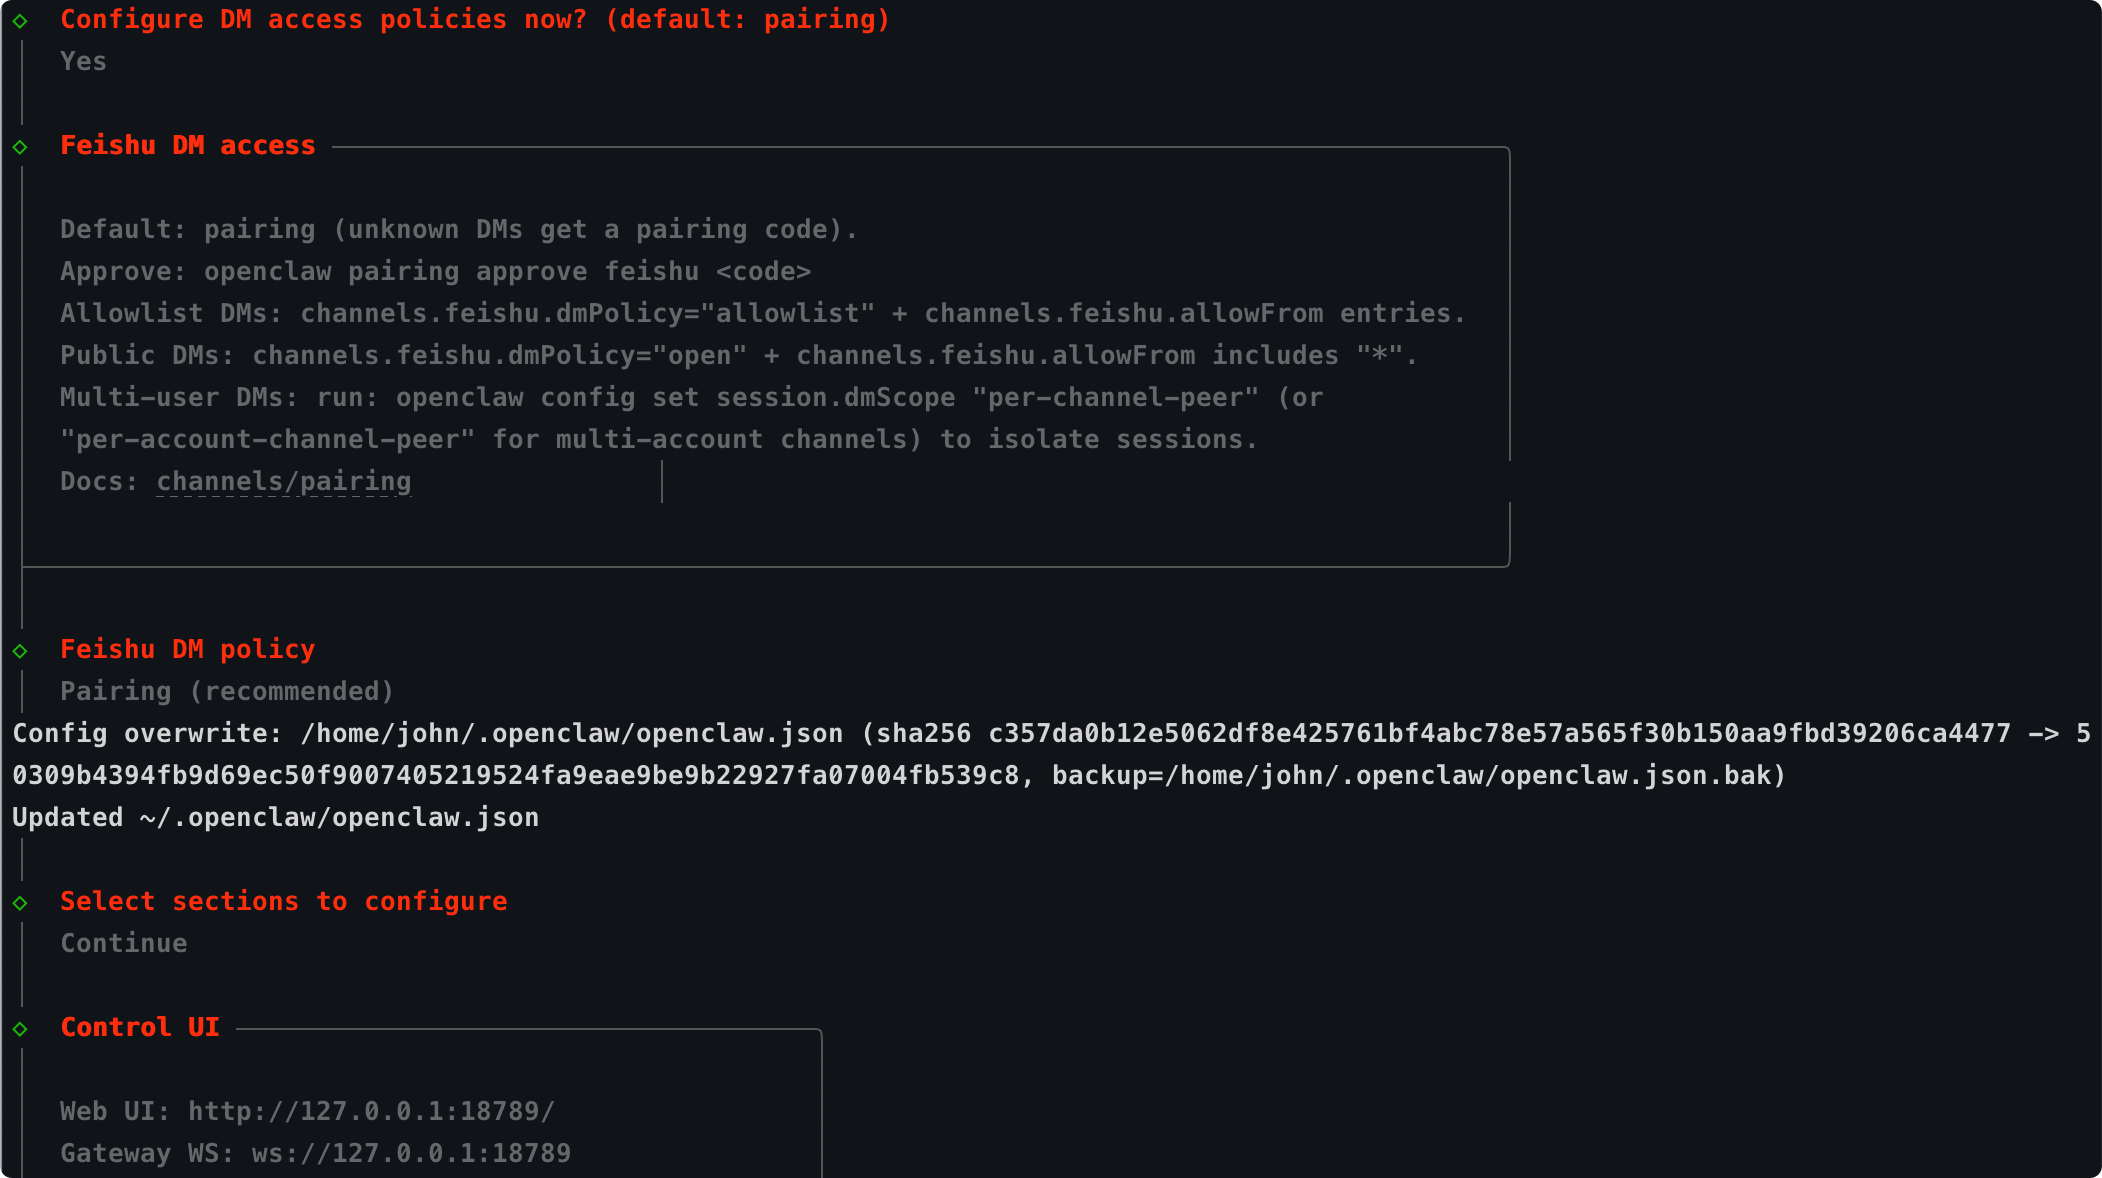2102x1178 pixels.
Task: Click the "Updated ~/.openclaw/openclaw.json" line
Action: pos(276,818)
